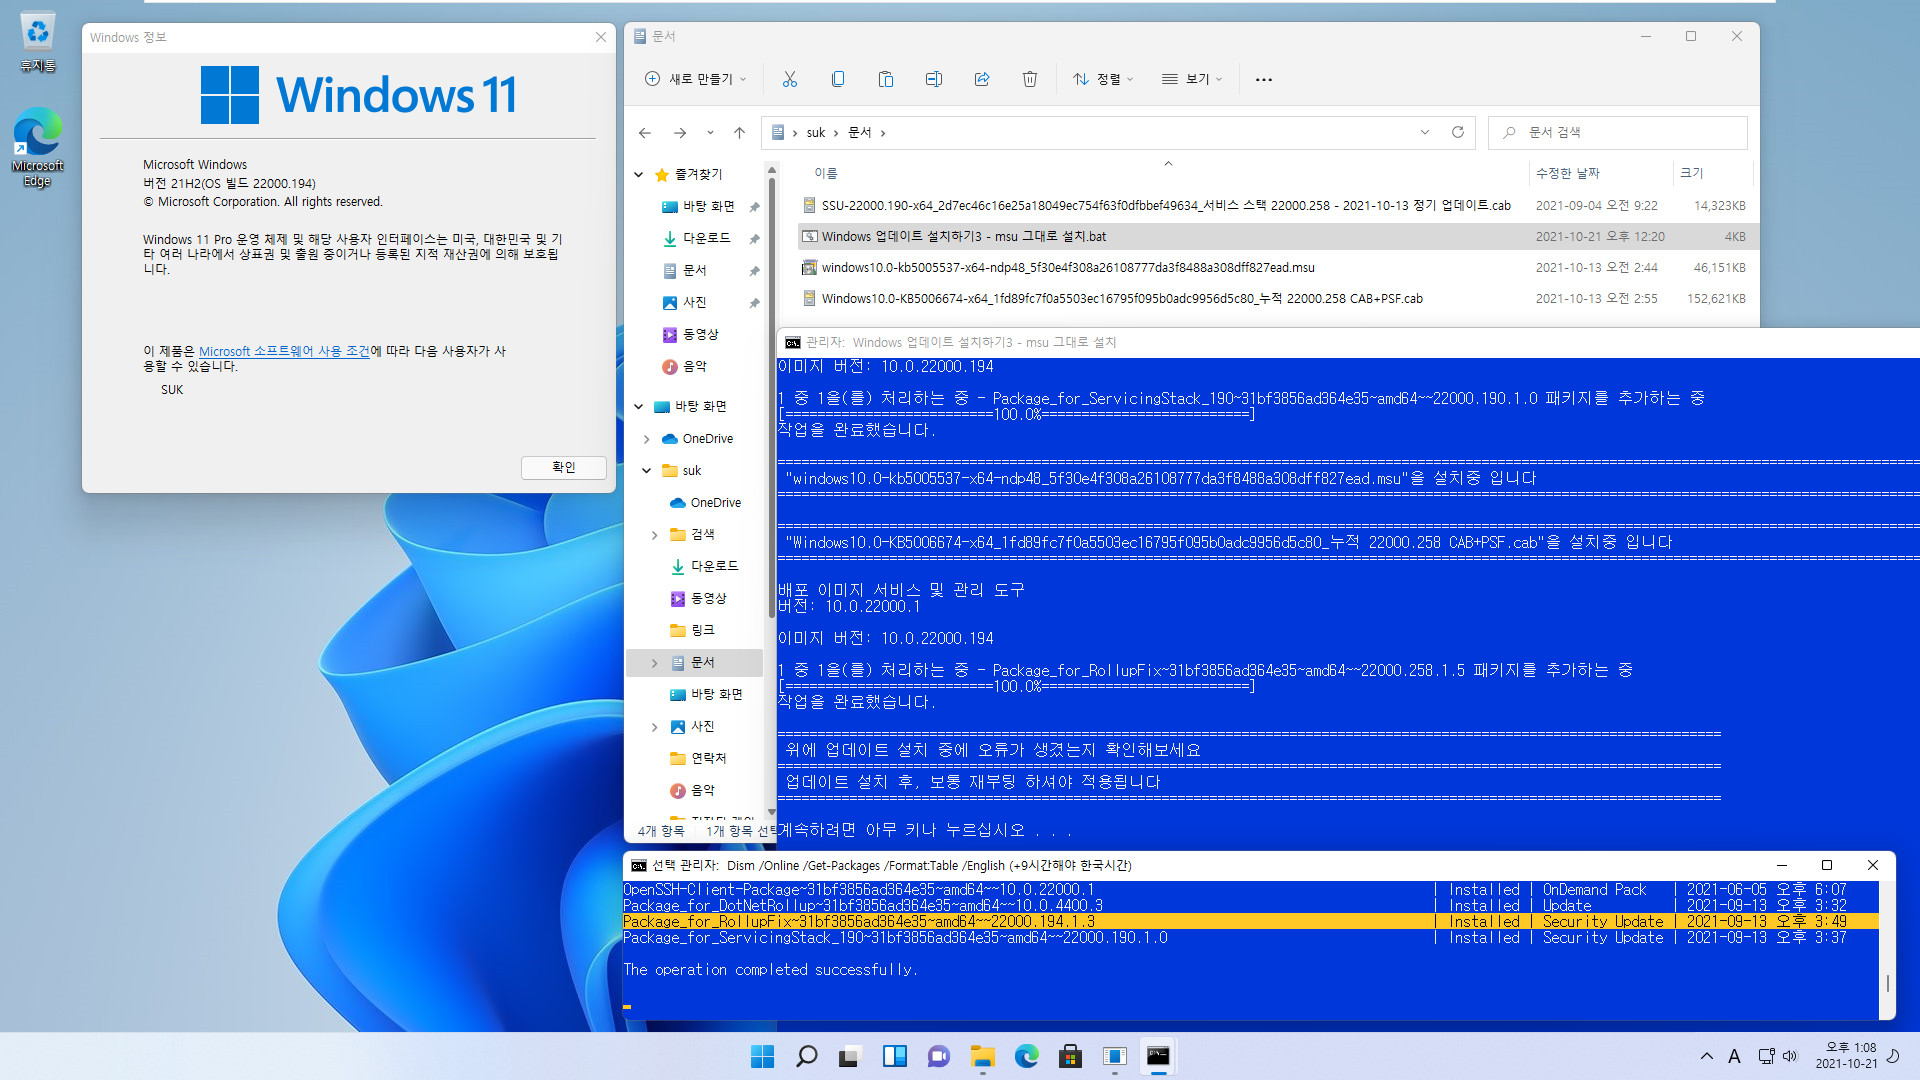This screenshot has height=1080, width=1920.
Task: Click suk in address bar breadcrumb
Action: (x=816, y=132)
